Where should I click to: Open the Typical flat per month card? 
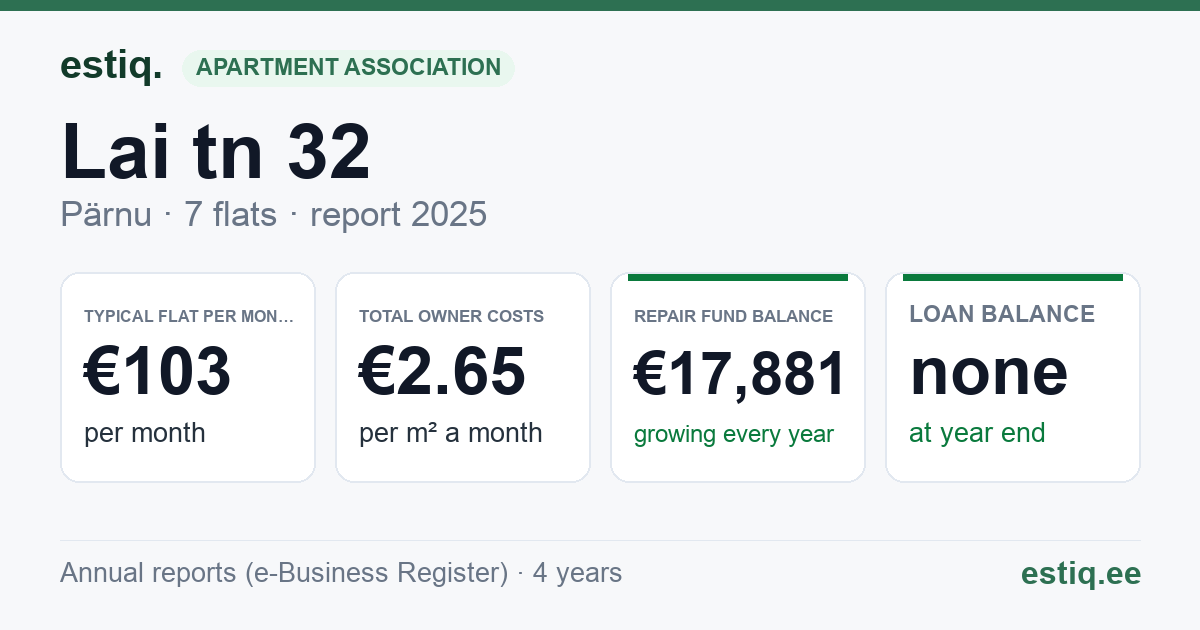coord(188,377)
